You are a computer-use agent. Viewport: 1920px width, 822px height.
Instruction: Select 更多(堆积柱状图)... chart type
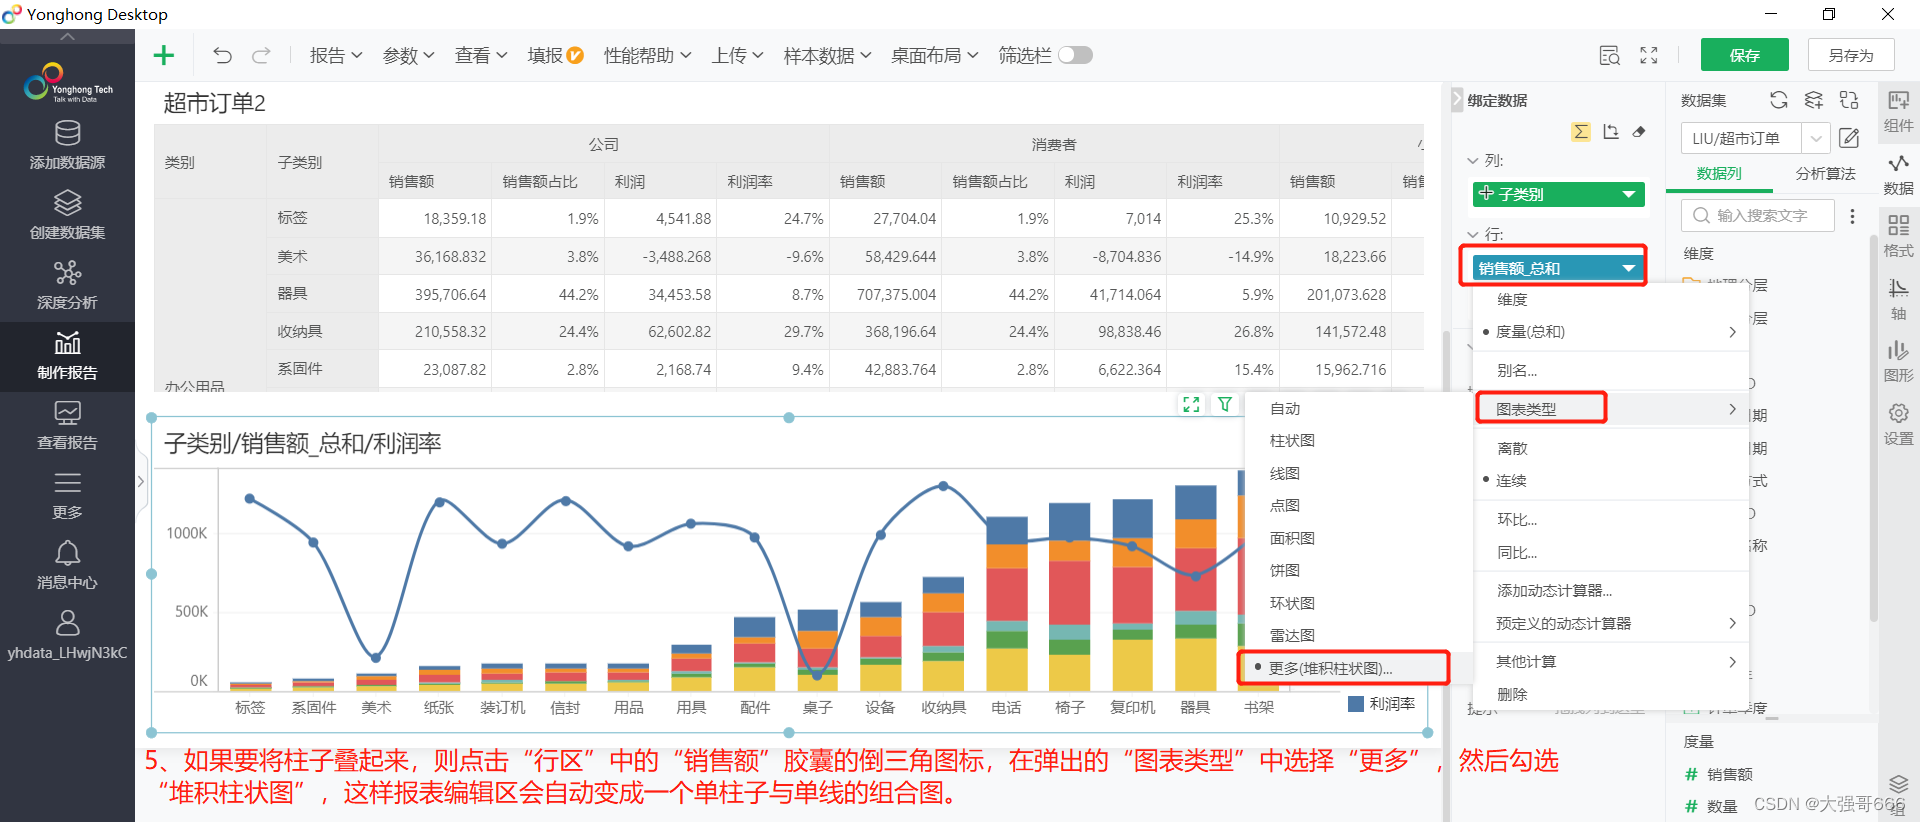1343,668
